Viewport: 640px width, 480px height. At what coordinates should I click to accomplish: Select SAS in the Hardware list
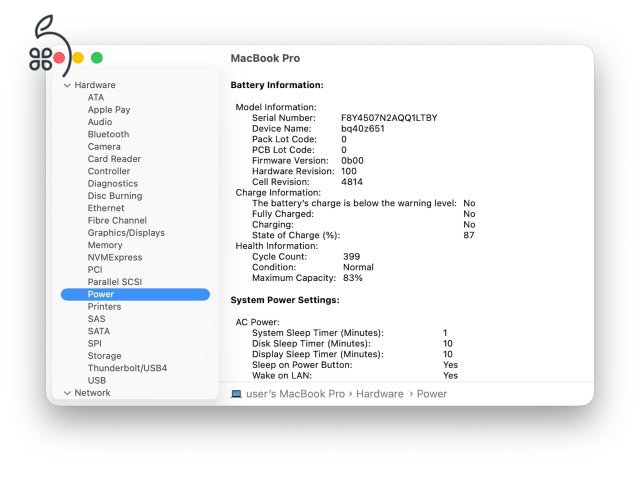click(97, 319)
